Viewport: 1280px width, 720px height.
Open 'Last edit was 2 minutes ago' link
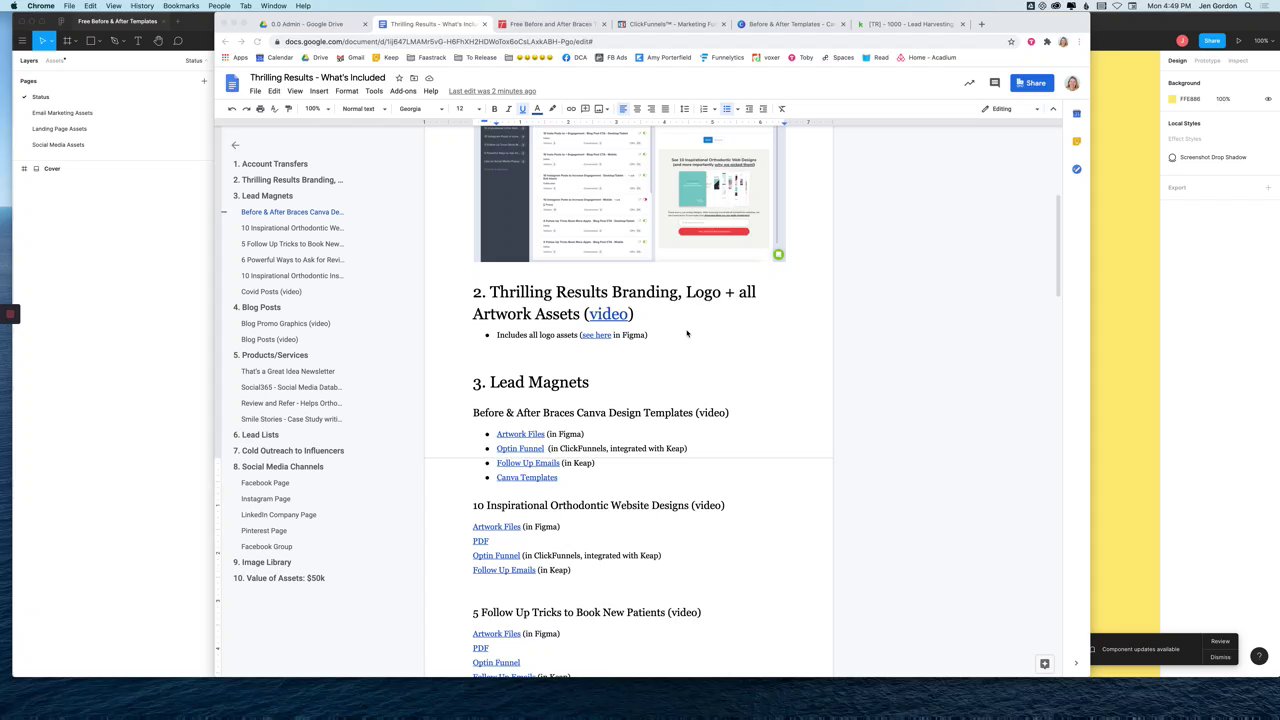[x=492, y=91]
